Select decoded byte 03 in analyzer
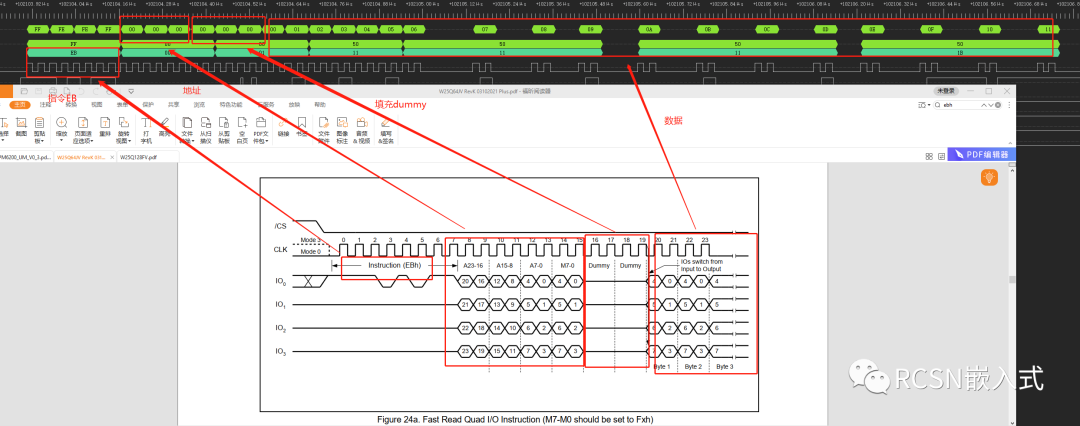1080x426 pixels. tap(343, 30)
